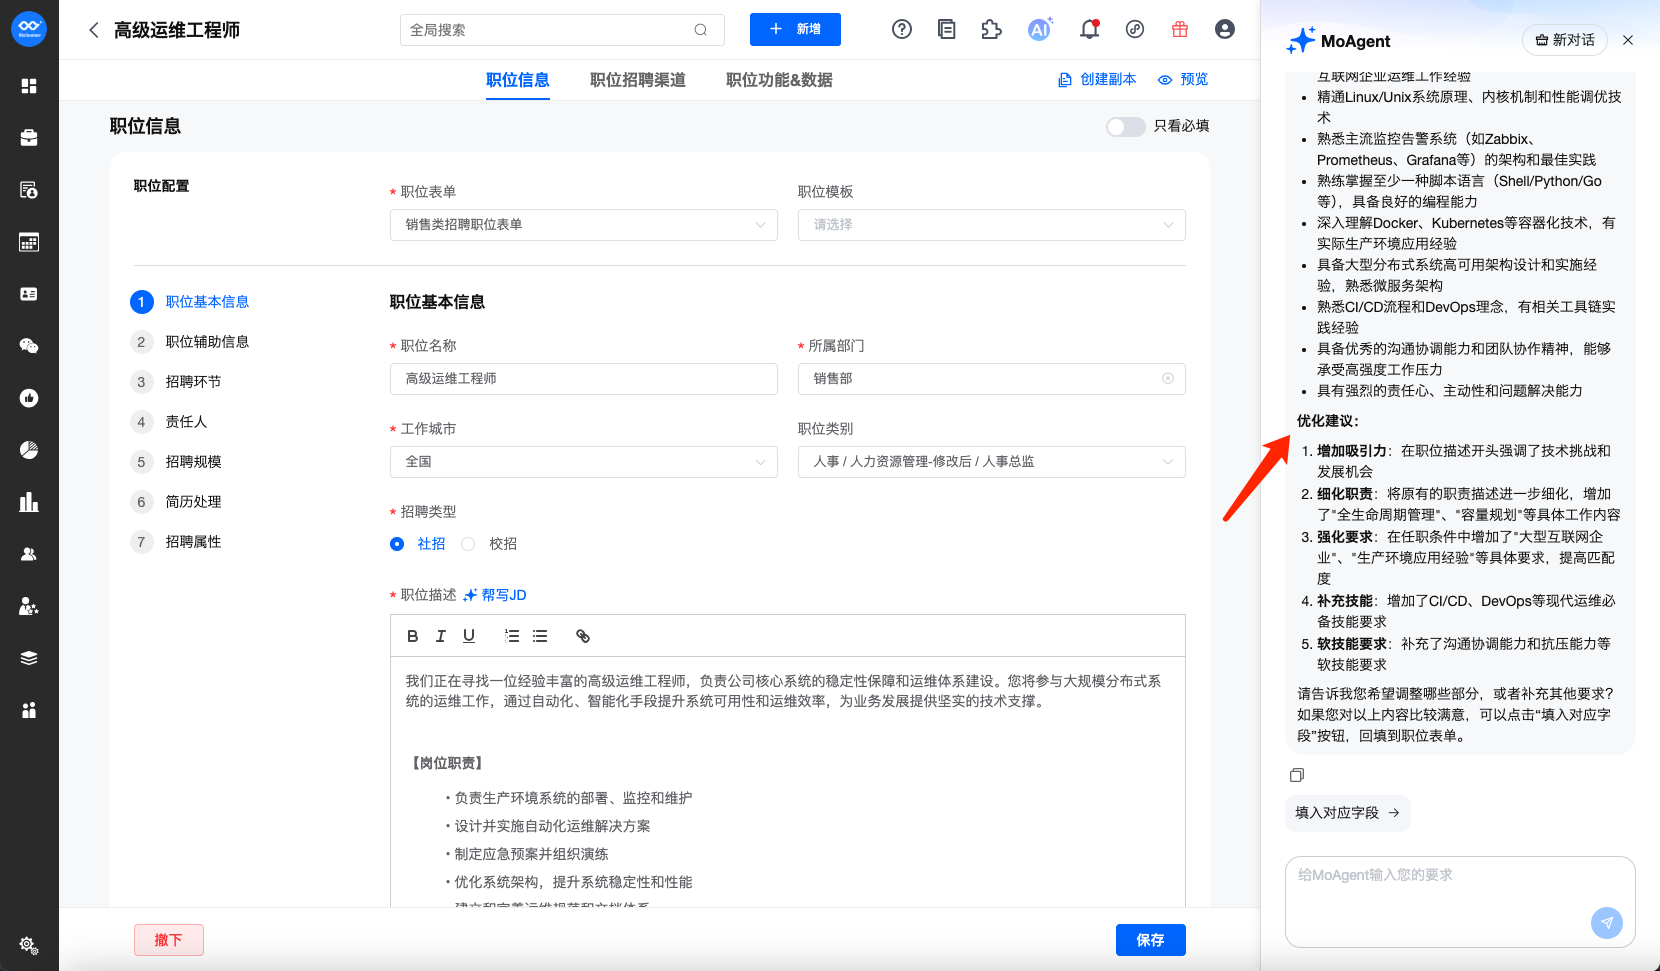Open the 工作城市 dropdown

[x=584, y=462]
